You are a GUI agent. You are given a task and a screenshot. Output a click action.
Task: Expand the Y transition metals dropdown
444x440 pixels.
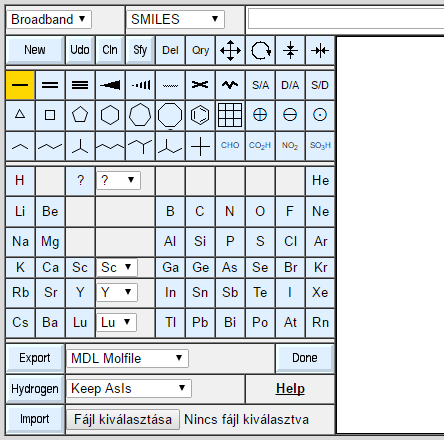point(117,292)
